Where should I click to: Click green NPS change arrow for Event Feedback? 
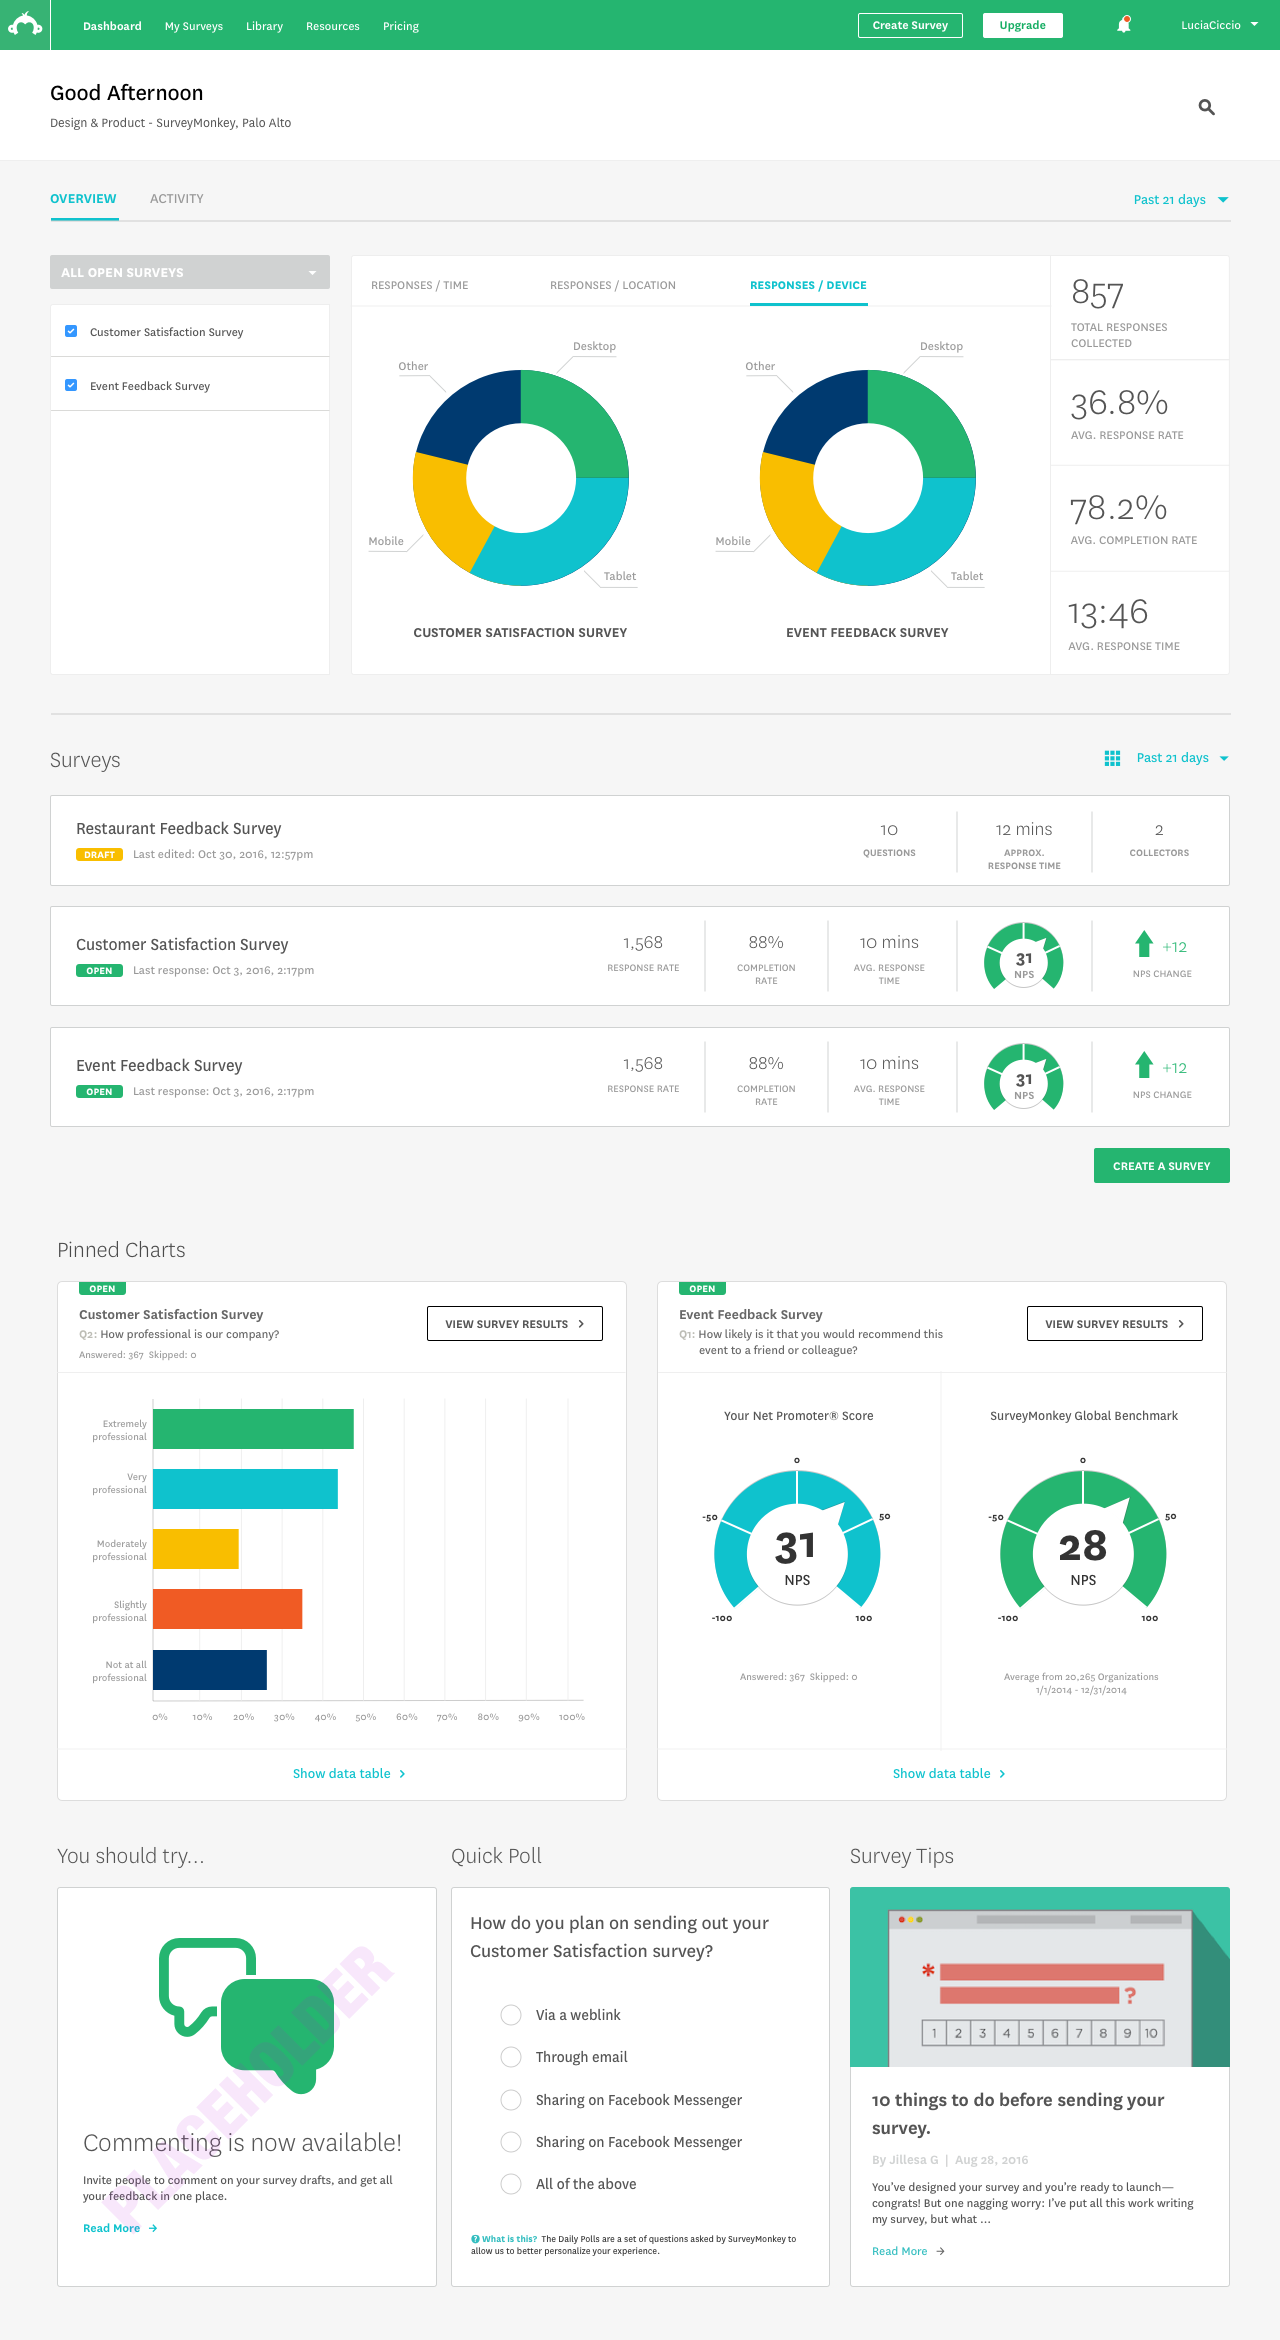point(1144,1065)
